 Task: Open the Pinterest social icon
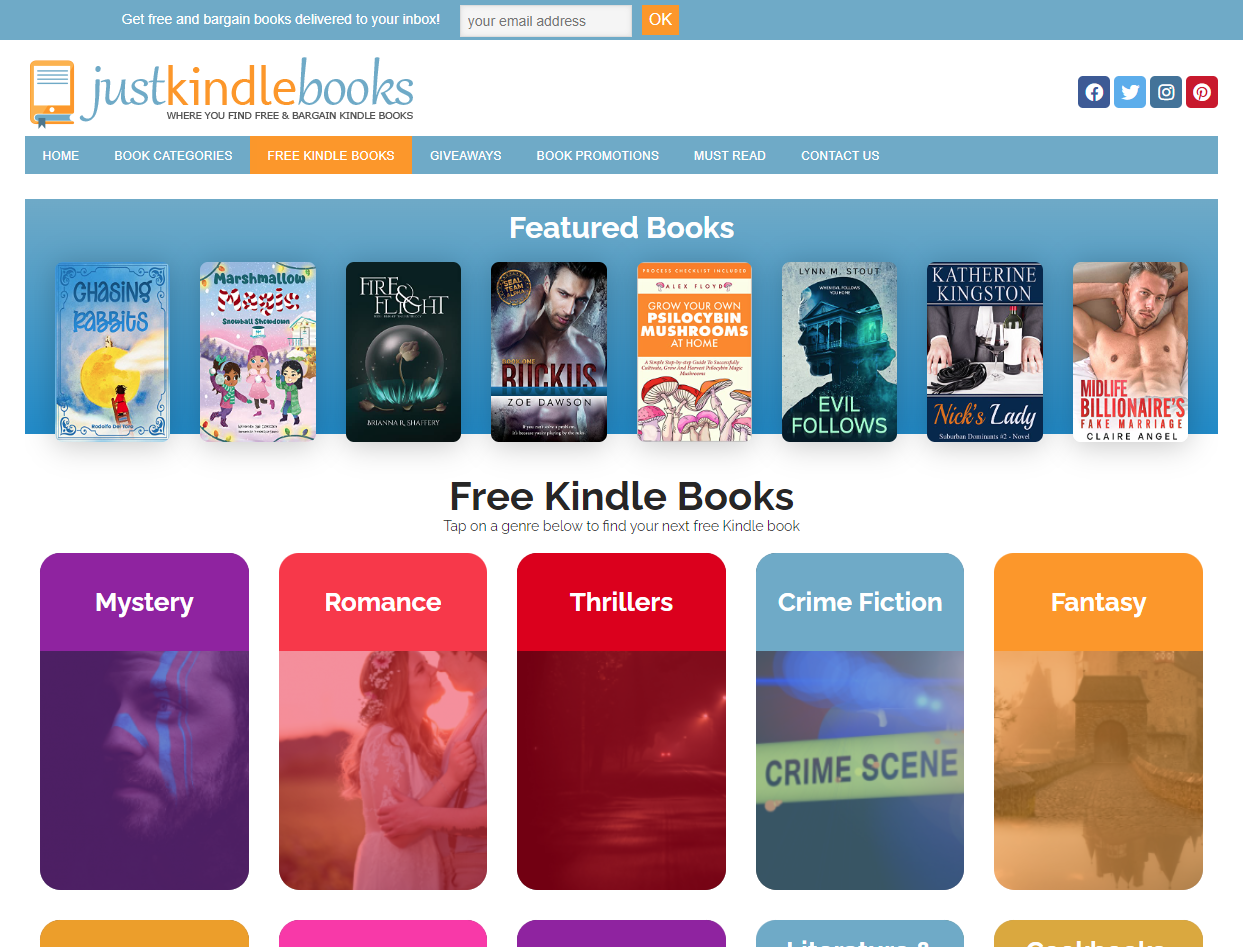pyautogui.click(x=1202, y=92)
